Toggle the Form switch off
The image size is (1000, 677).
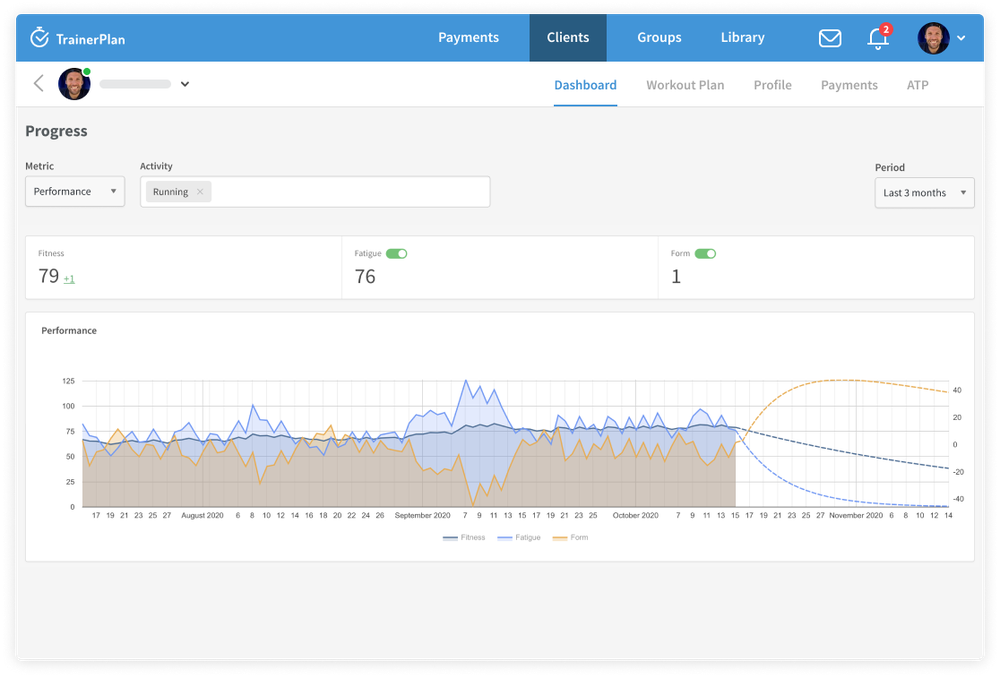point(705,254)
